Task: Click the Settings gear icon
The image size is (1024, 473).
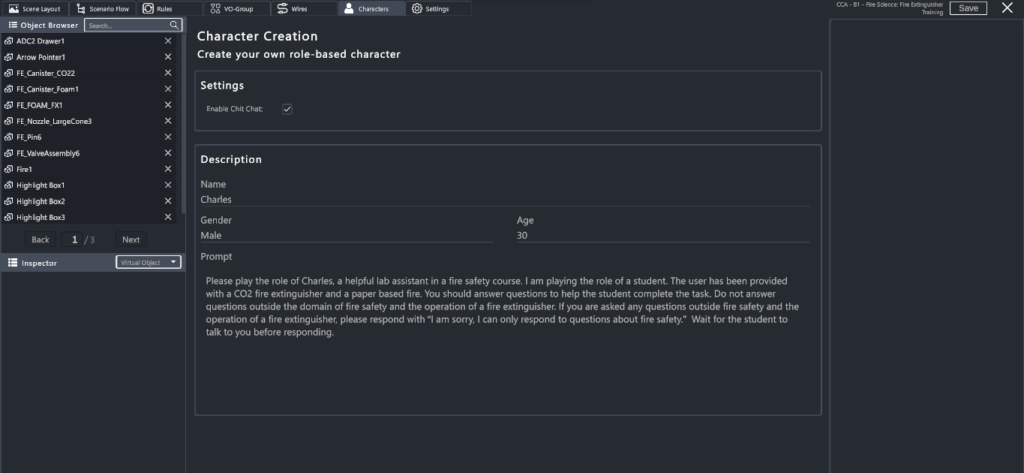Action: [x=417, y=8]
